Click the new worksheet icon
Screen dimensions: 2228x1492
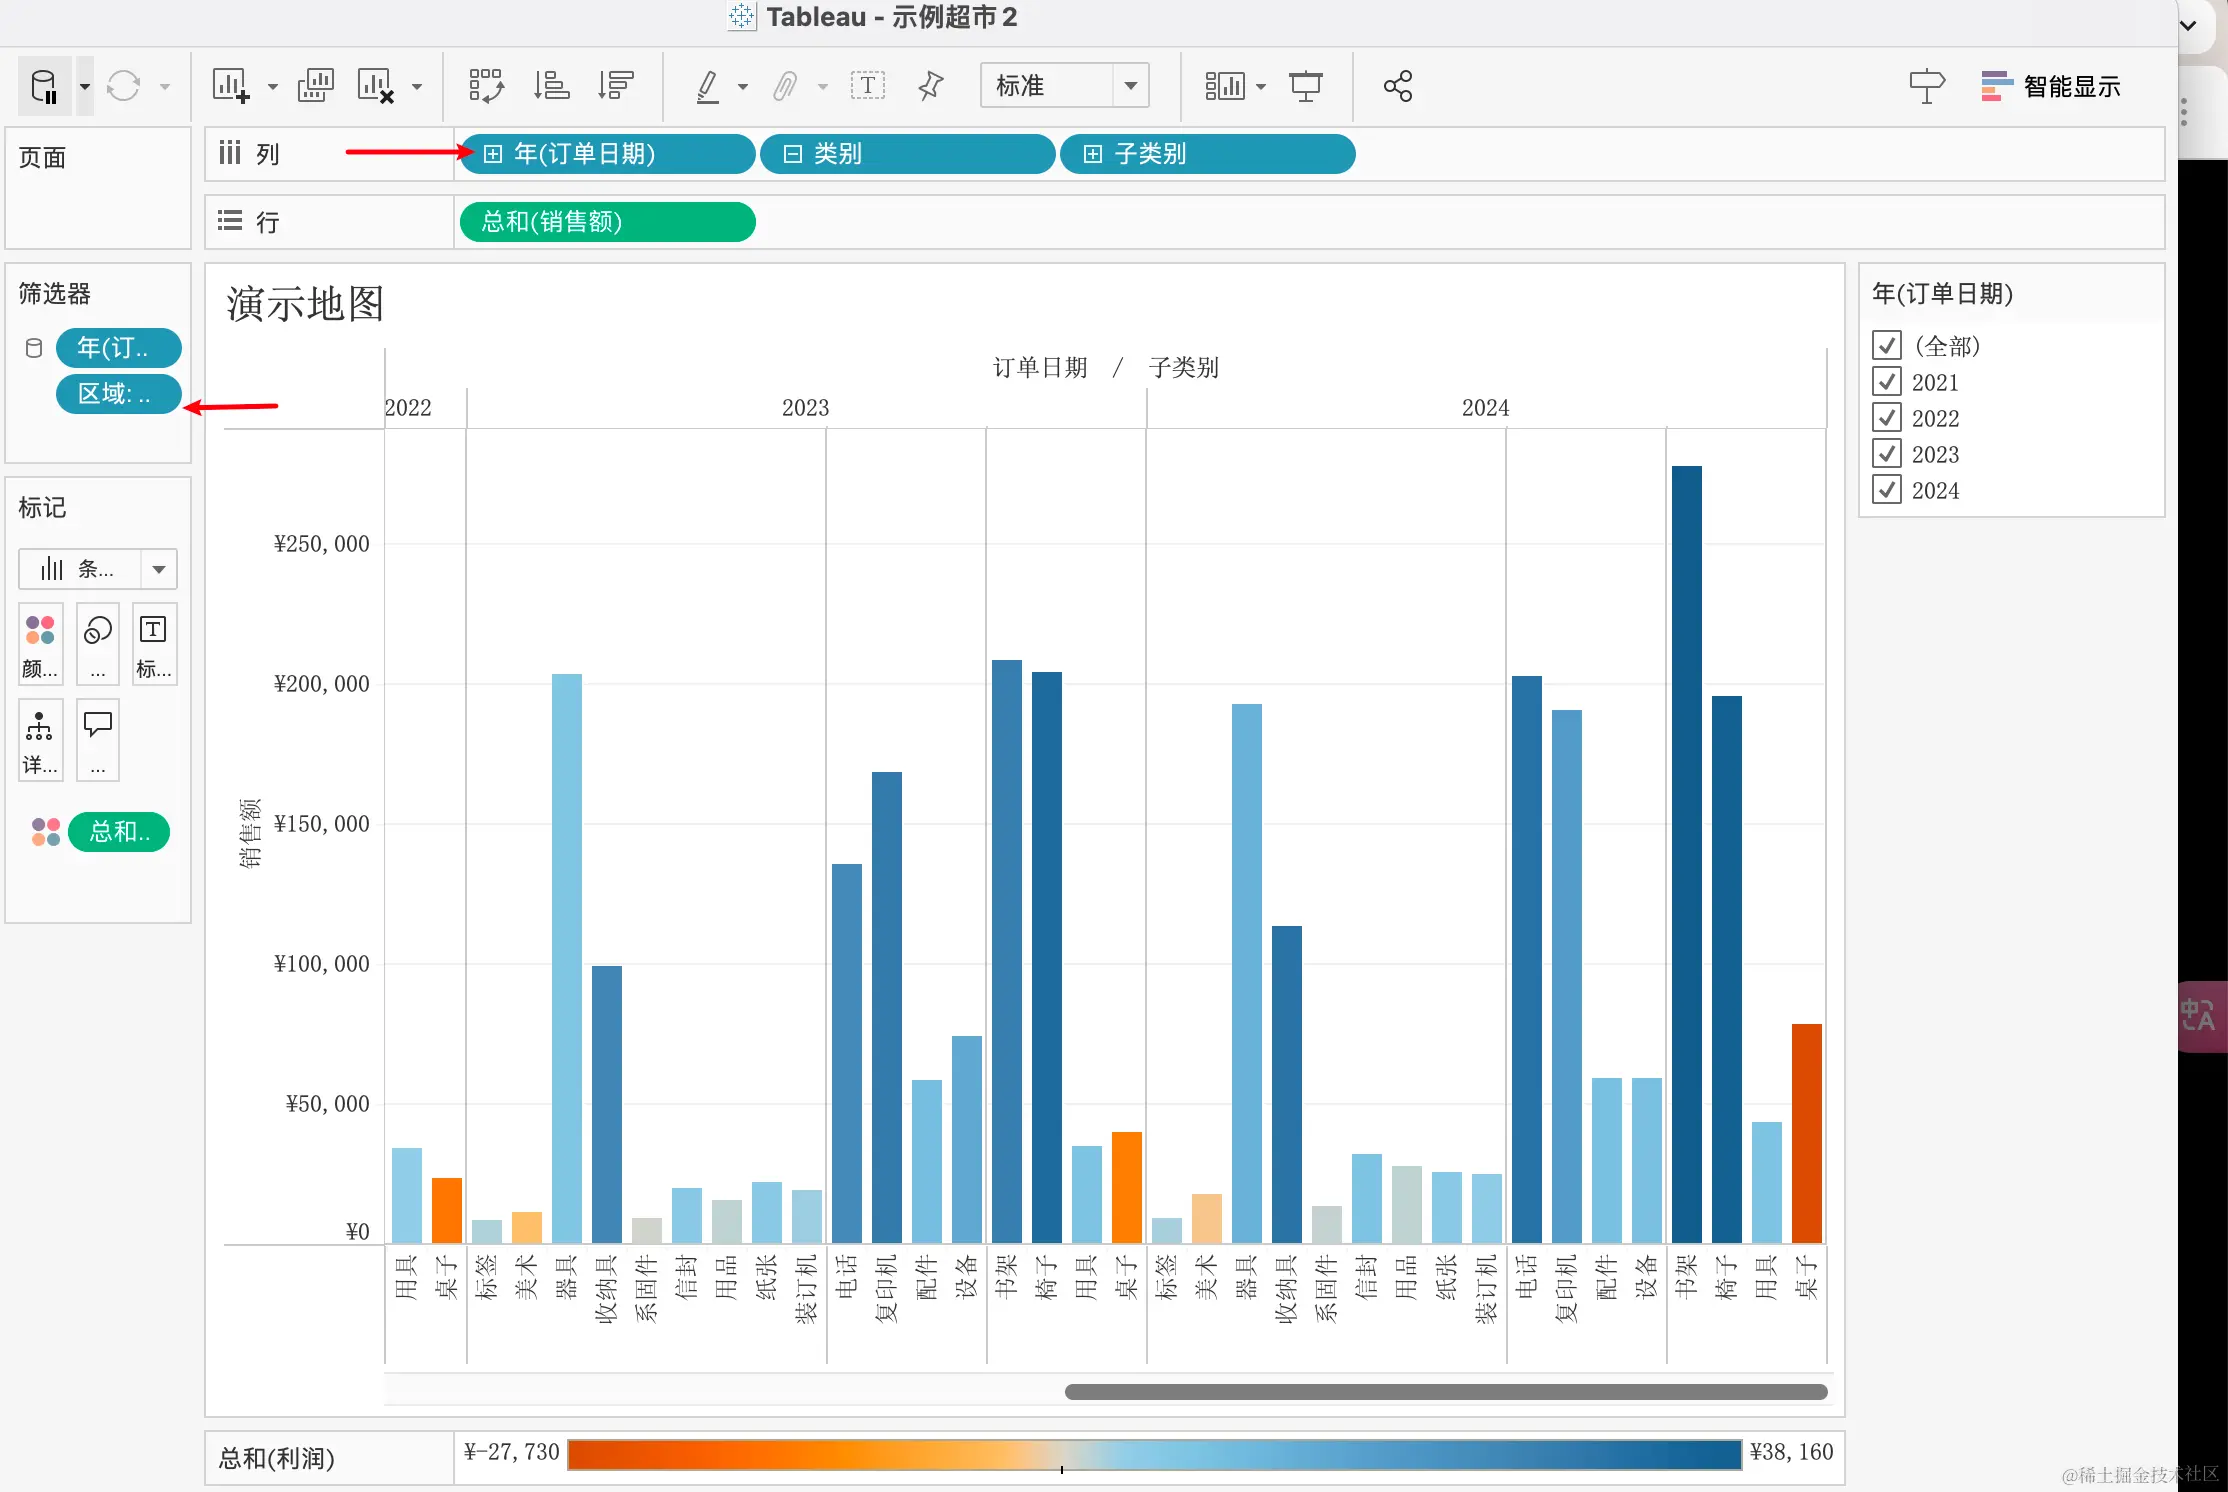[230, 86]
